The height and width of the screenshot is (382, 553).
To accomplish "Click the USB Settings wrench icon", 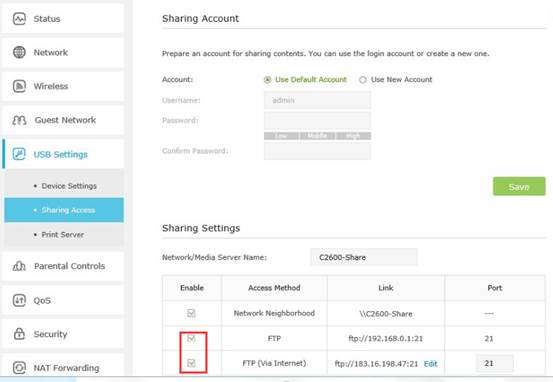I will coord(19,154).
